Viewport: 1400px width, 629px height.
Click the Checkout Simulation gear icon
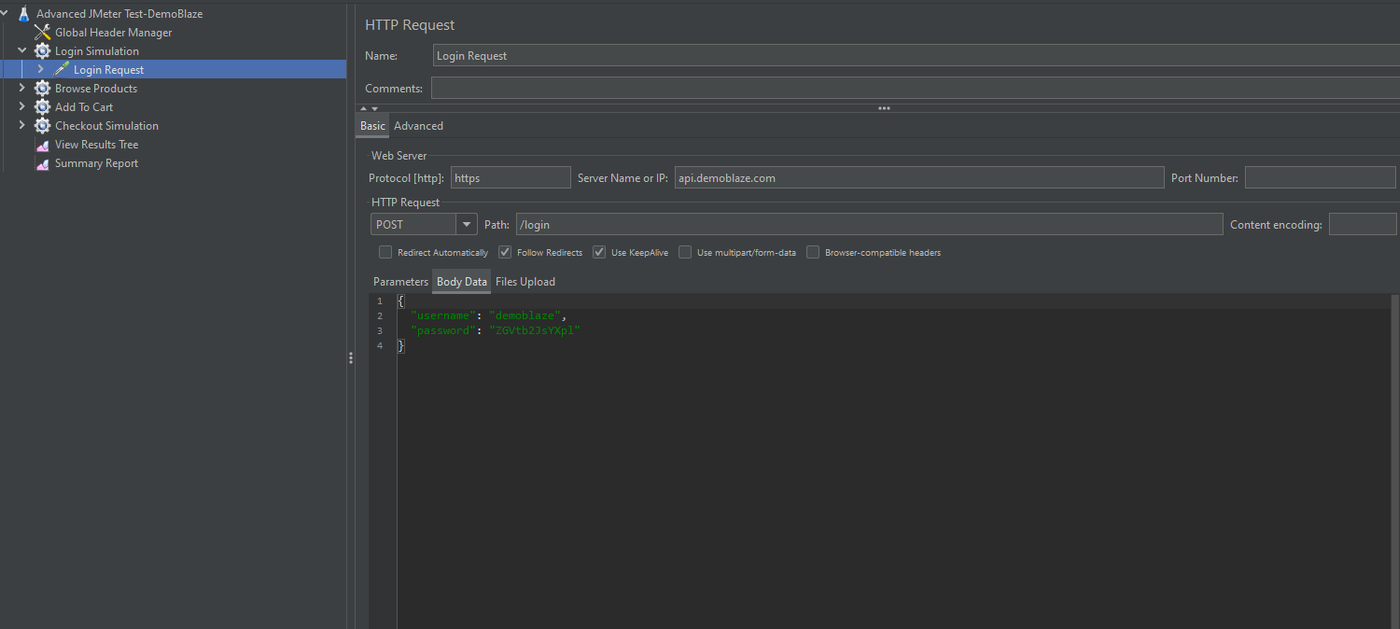click(42, 126)
